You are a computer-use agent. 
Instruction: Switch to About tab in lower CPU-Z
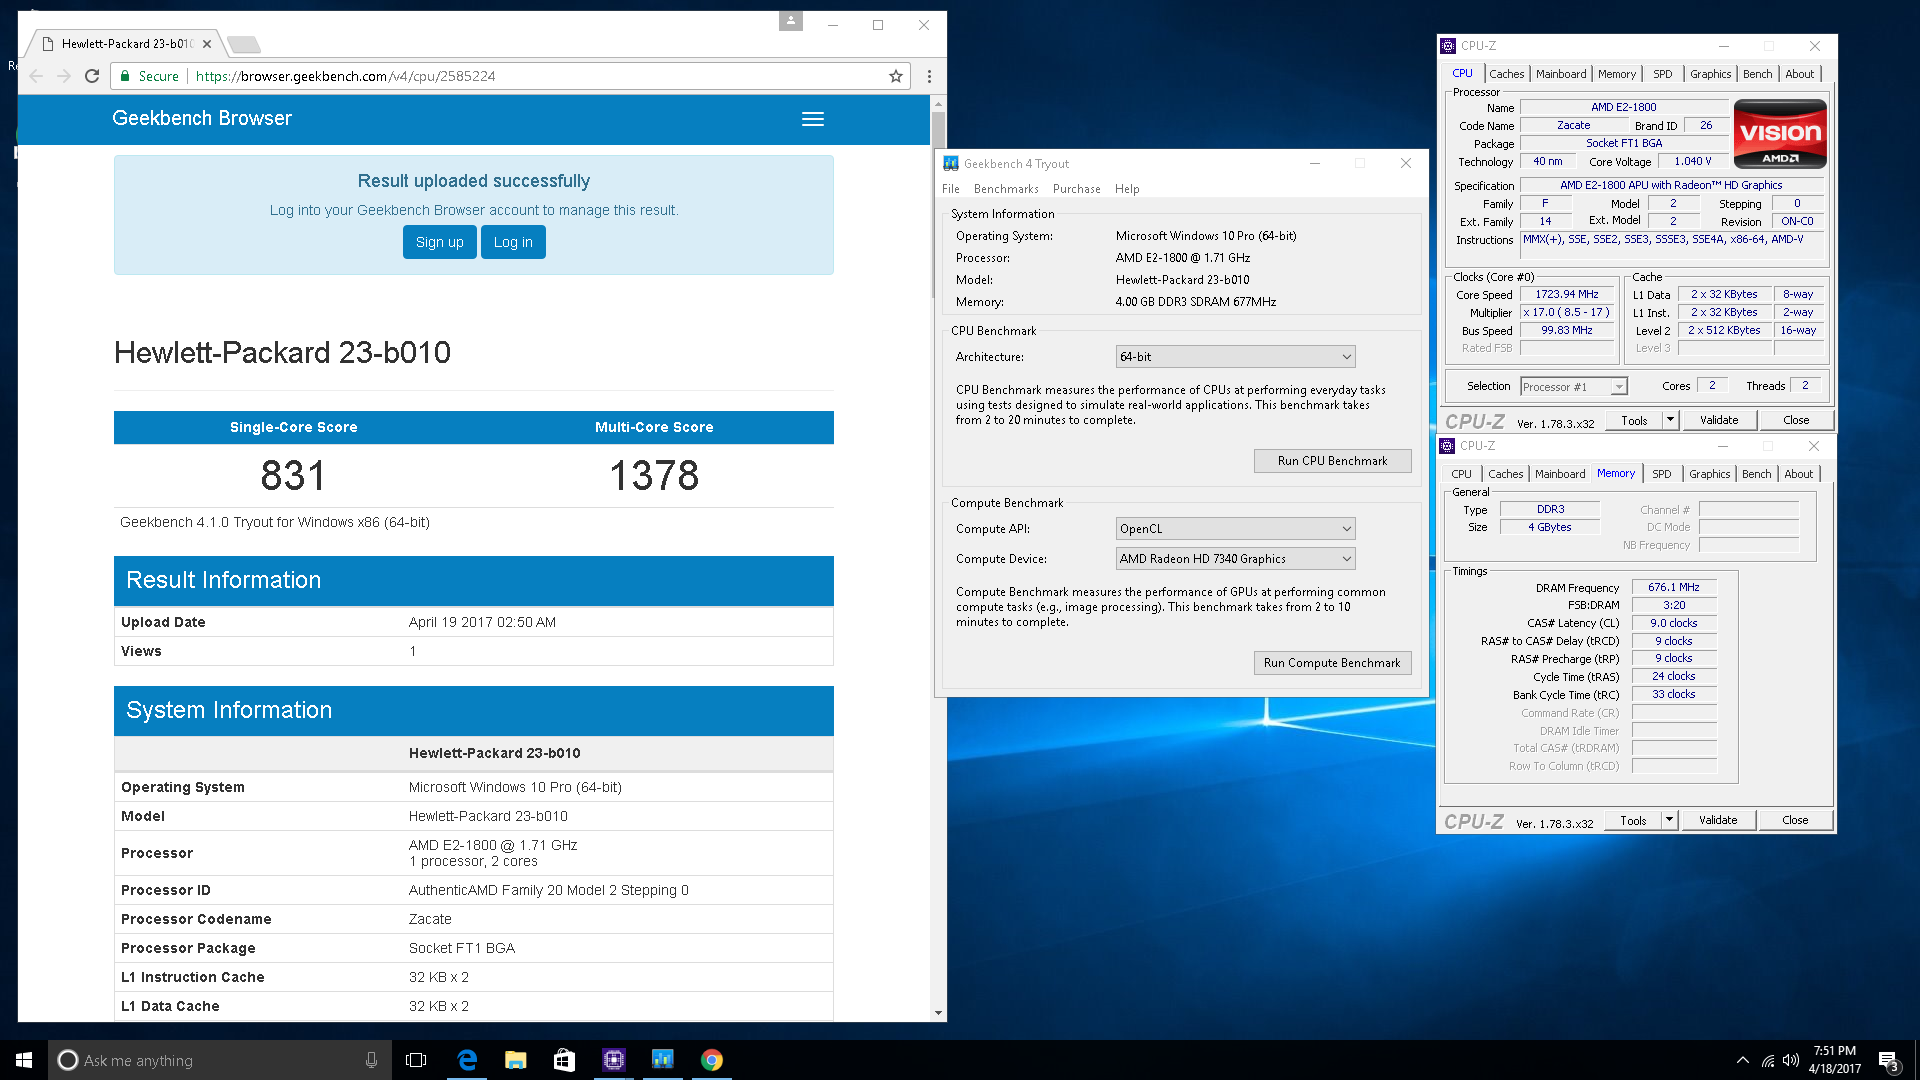pyautogui.click(x=1799, y=474)
